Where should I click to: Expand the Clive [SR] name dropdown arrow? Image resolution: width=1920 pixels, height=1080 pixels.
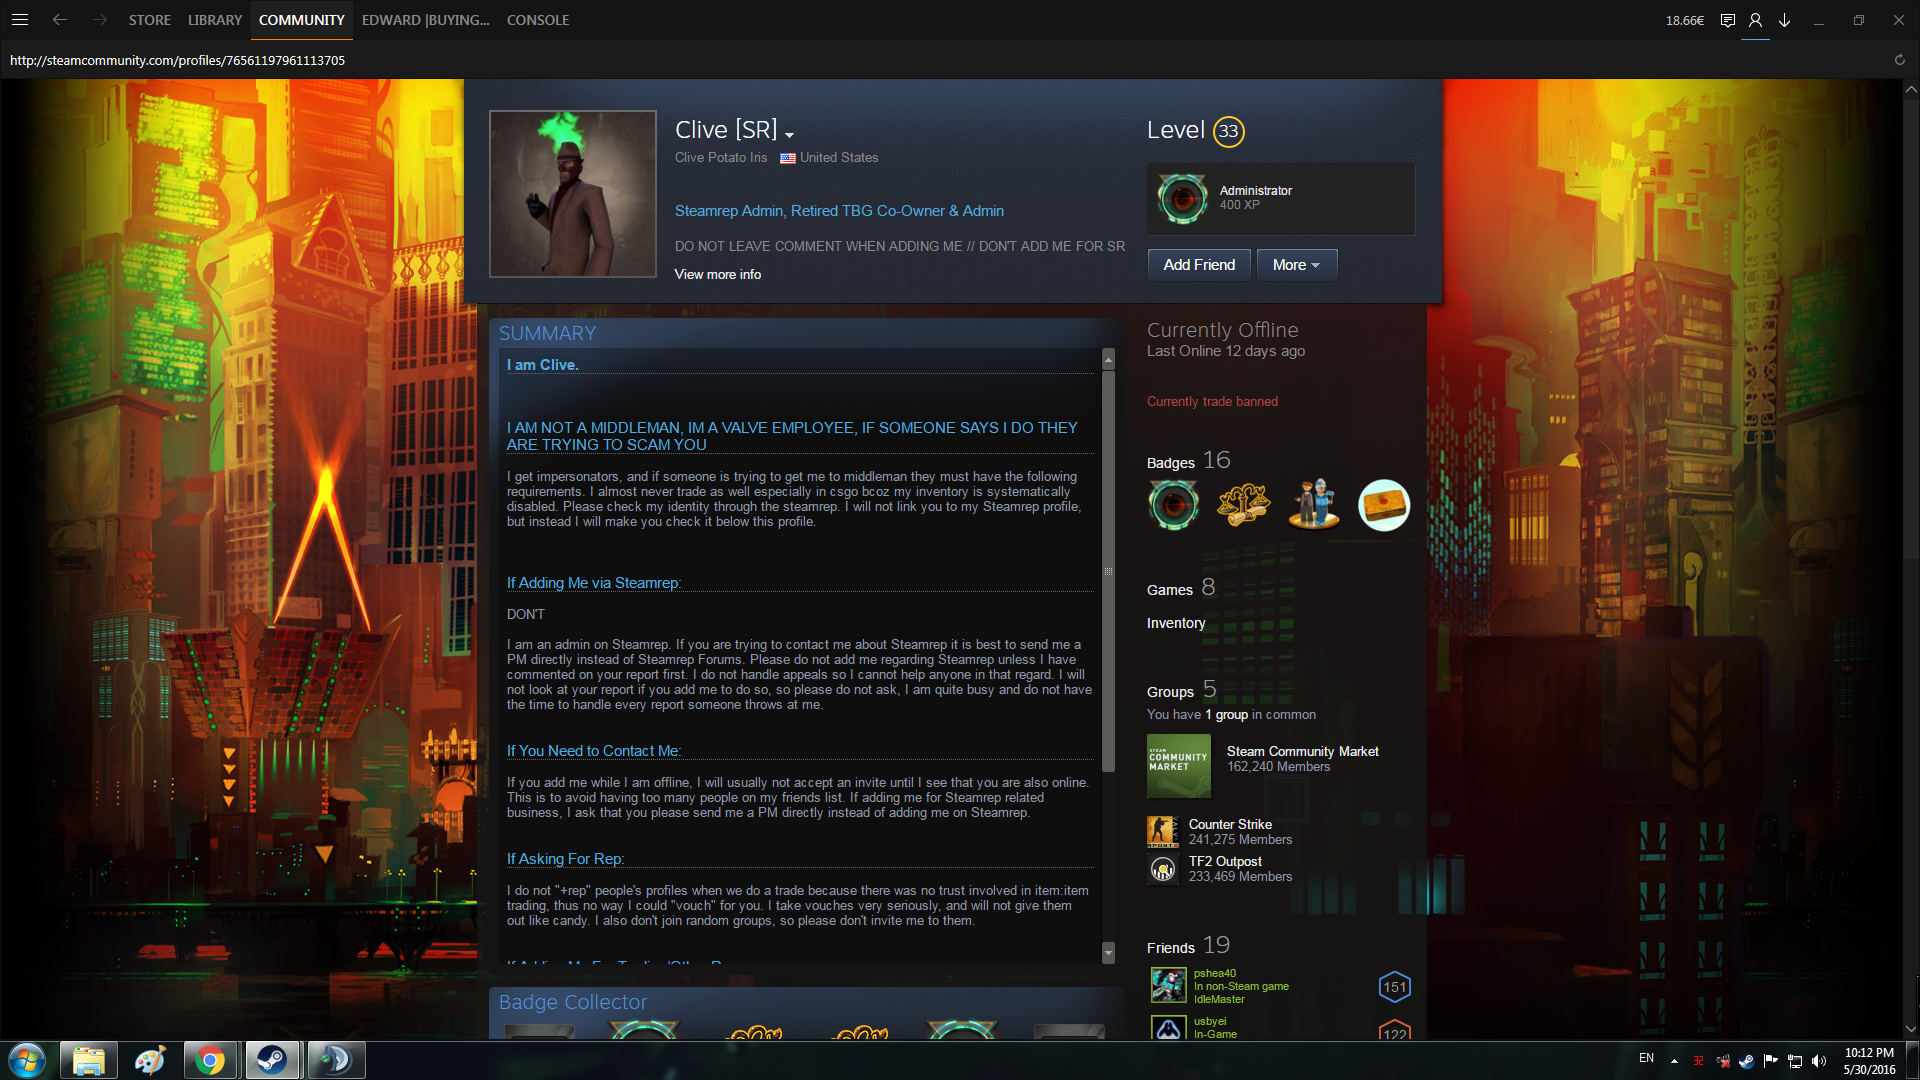point(790,135)
